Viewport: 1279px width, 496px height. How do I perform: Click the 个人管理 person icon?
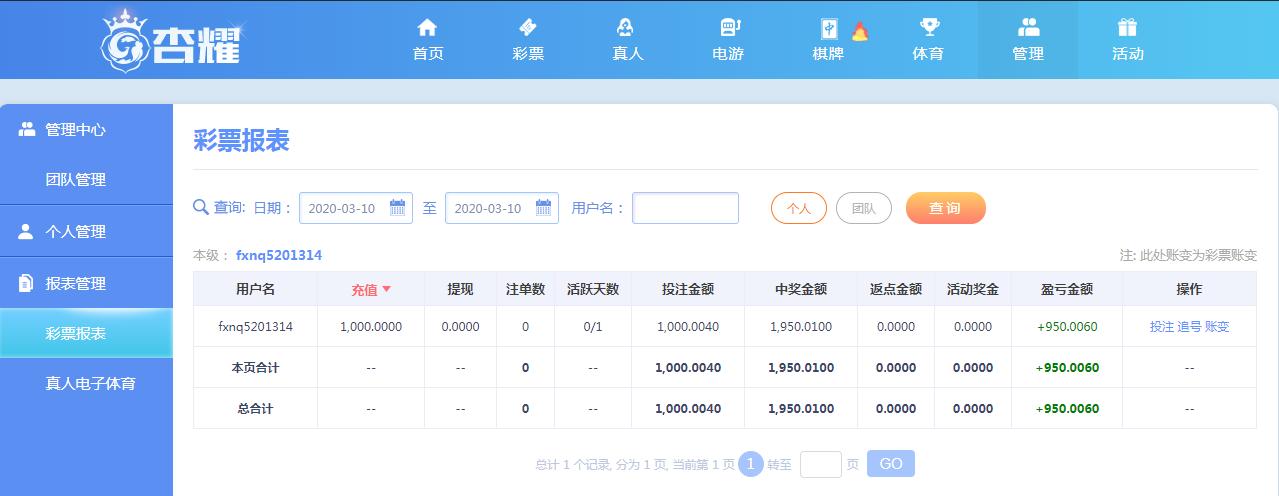click(26, 231)
